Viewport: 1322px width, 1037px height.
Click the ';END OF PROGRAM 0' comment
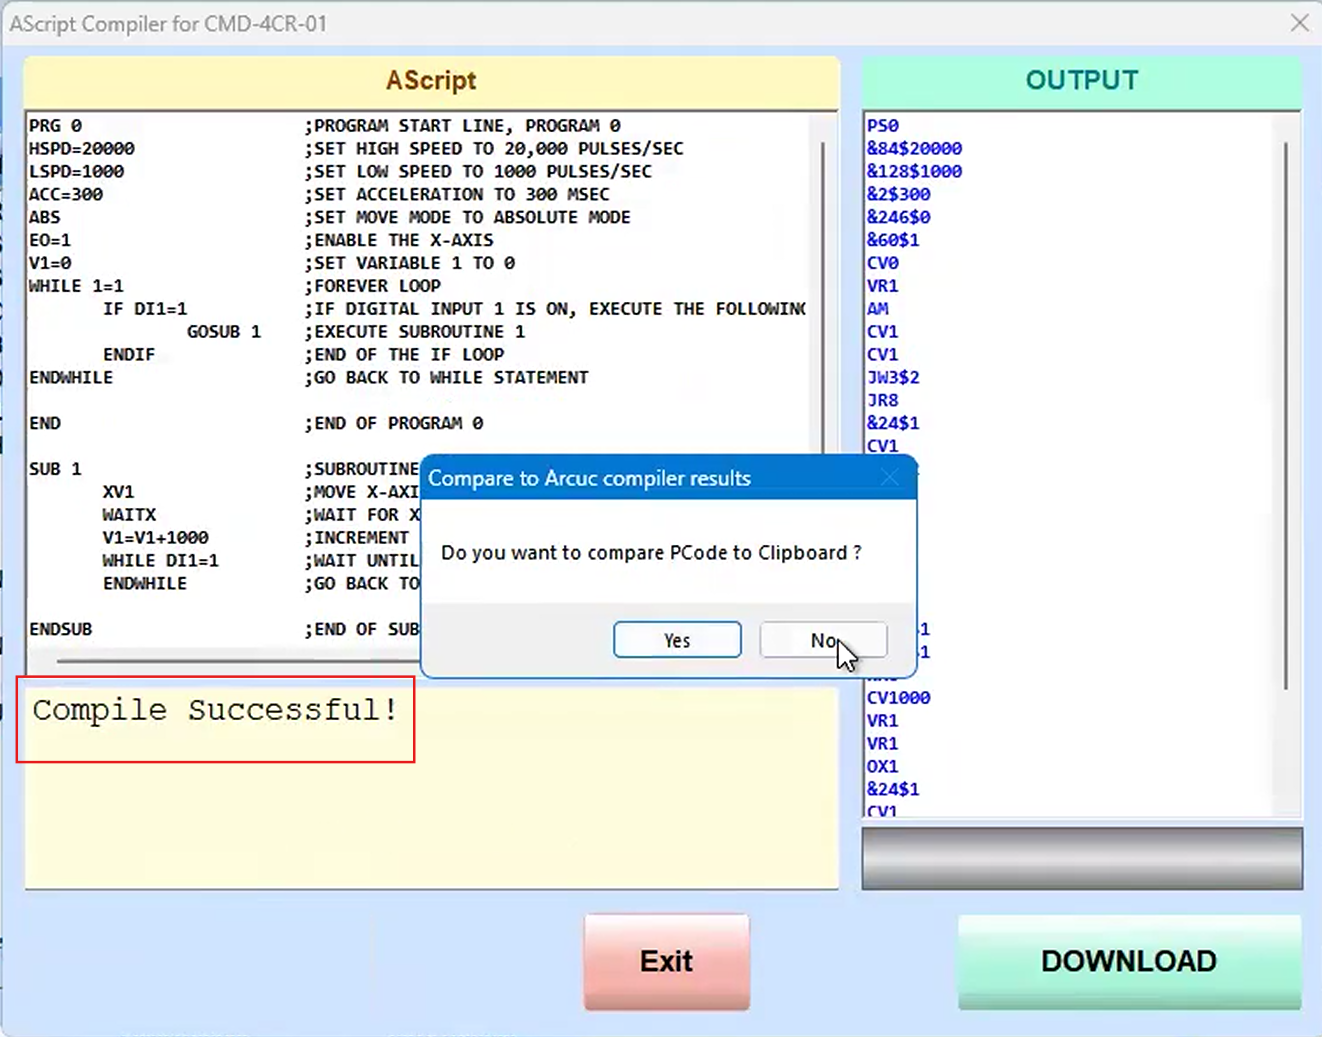[394, 424]
